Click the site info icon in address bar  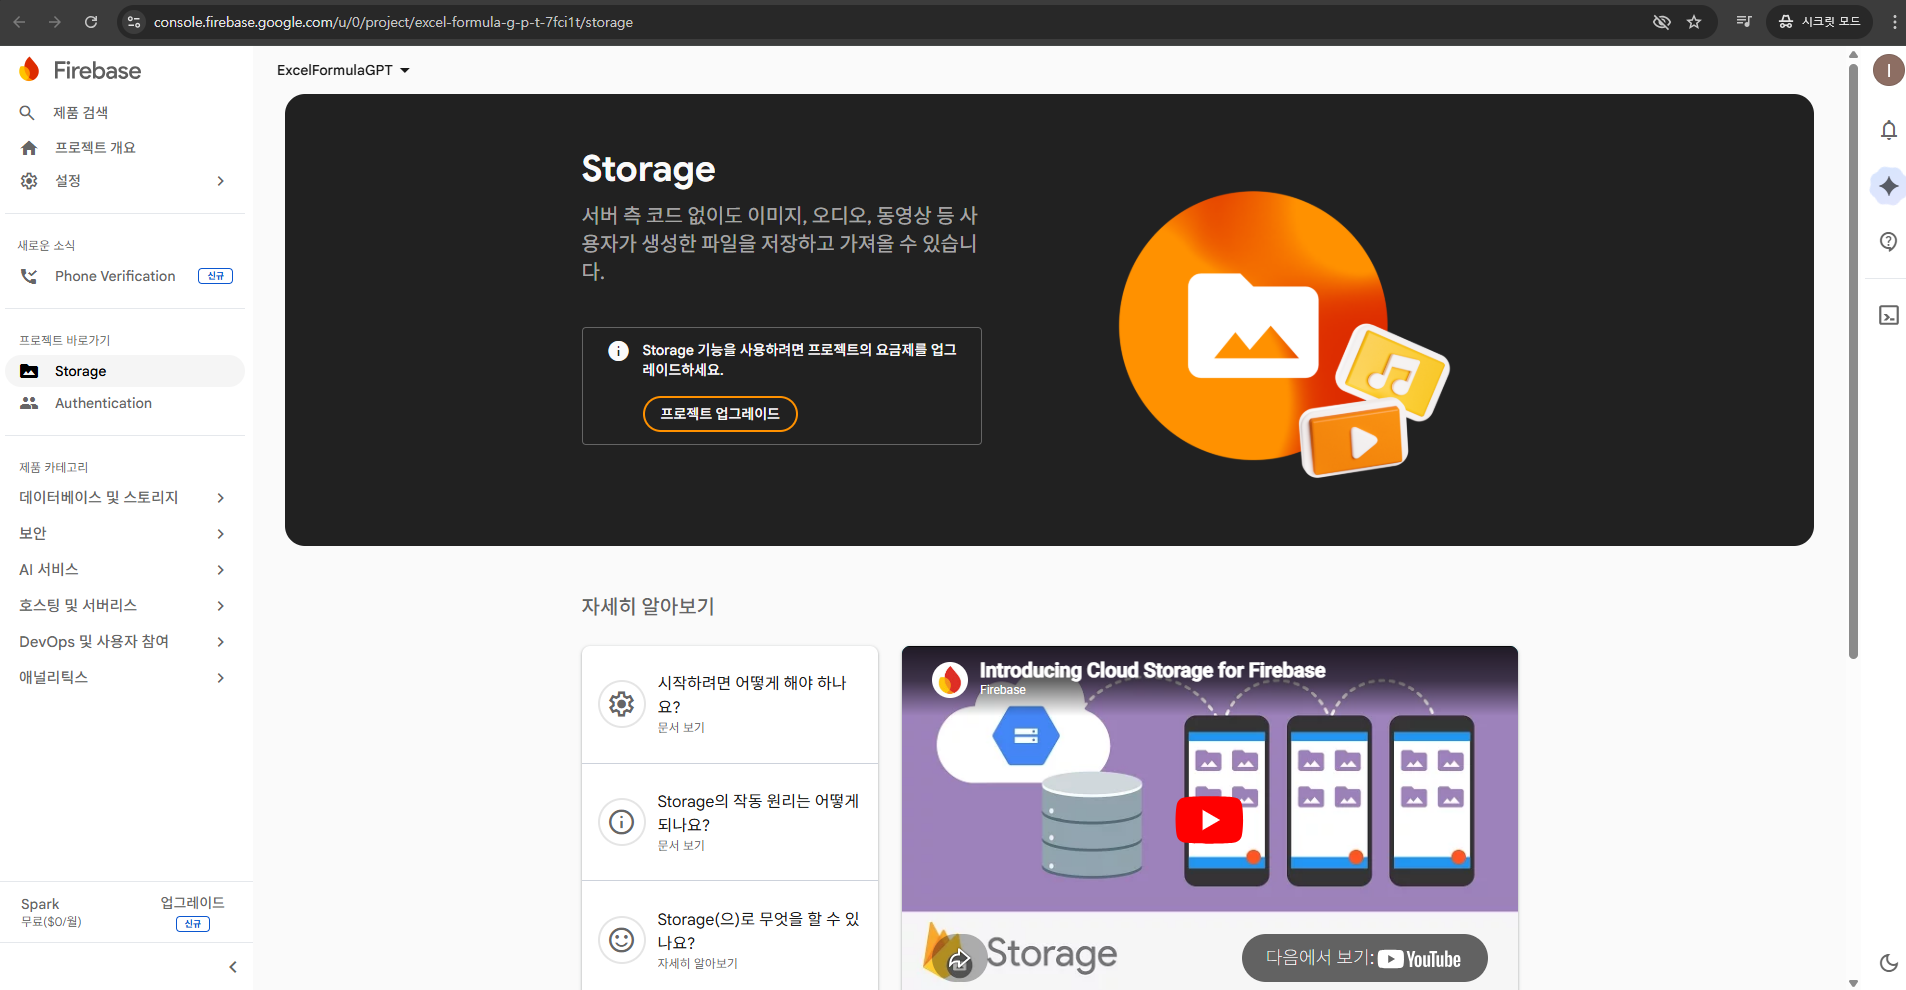tap(134, 22)
